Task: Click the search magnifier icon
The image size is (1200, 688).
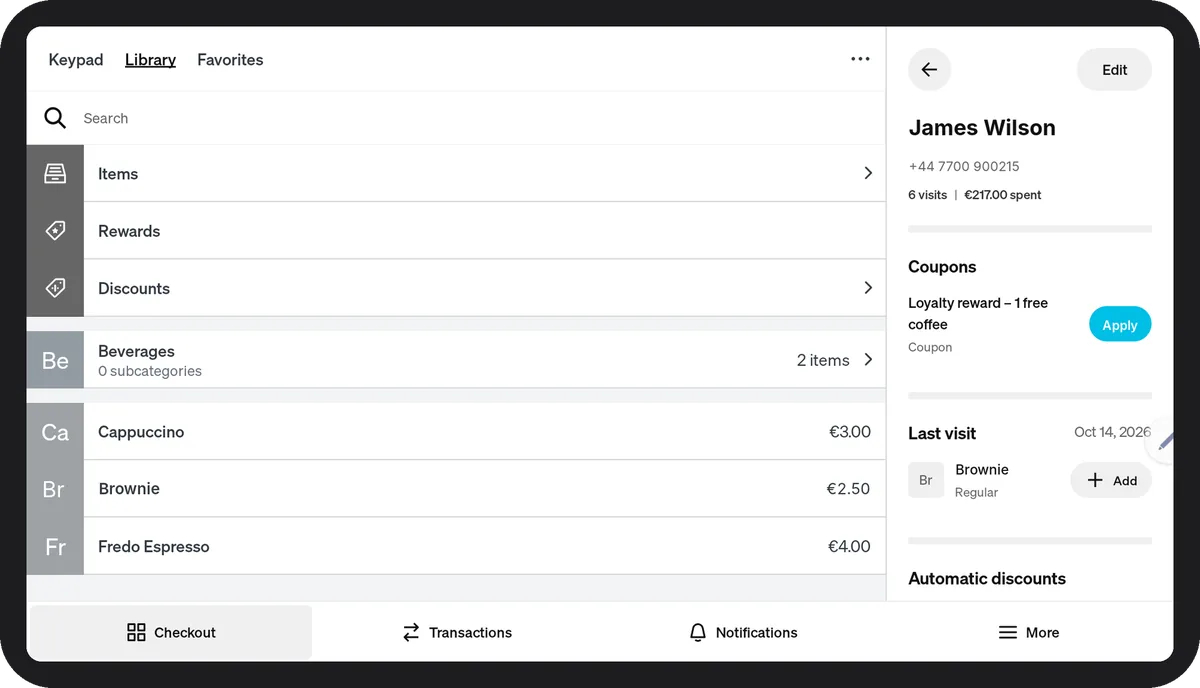Action: (x=55, y=118)
